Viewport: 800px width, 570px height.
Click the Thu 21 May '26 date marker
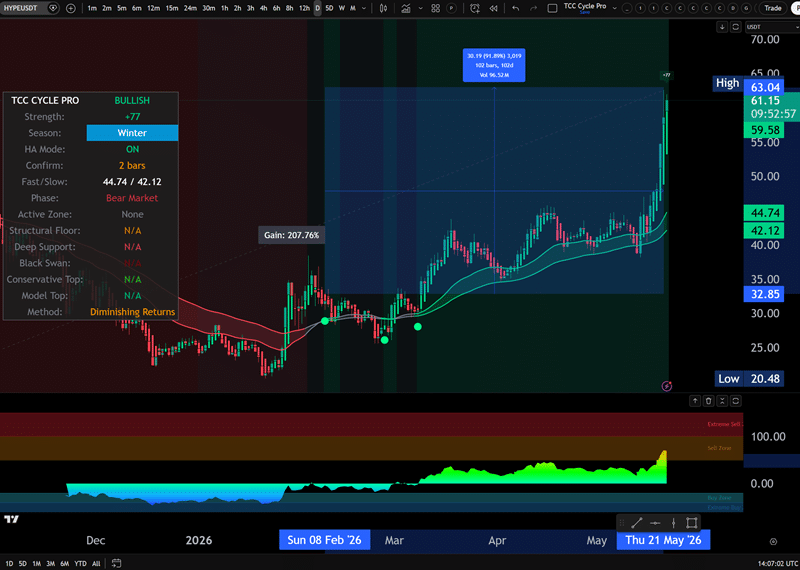point(663,540)
